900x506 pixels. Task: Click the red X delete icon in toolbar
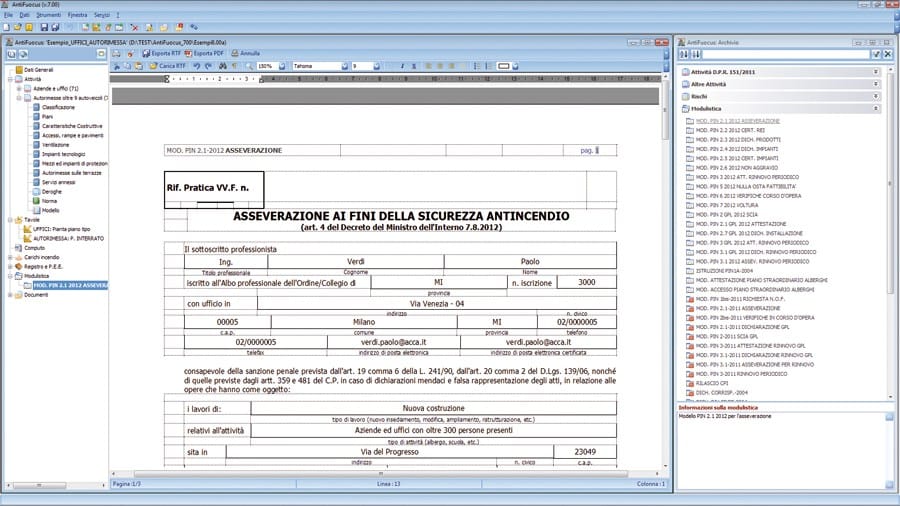[134, 27]
